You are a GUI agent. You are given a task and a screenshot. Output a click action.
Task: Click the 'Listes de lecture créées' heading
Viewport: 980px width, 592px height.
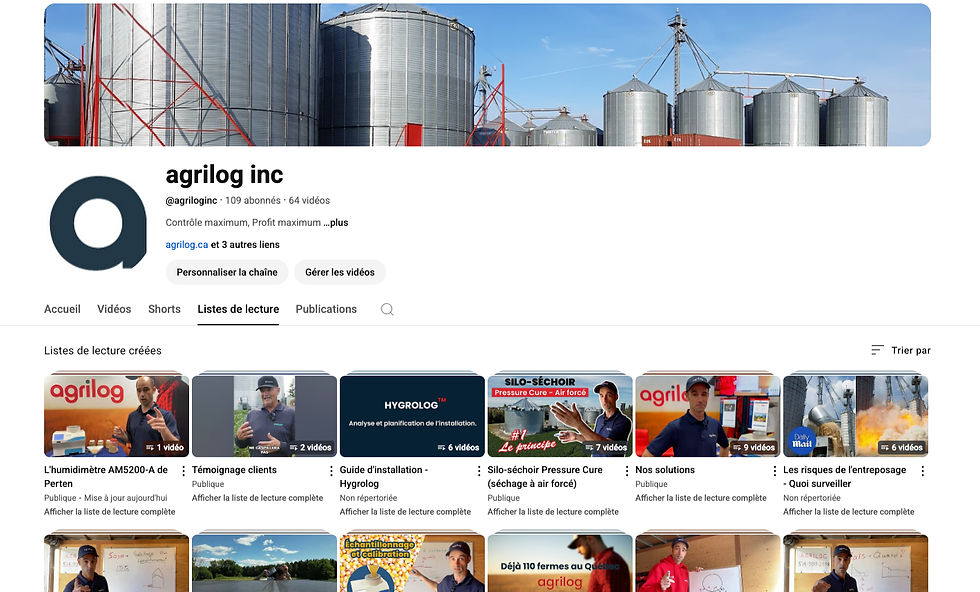tap(102, 351)
